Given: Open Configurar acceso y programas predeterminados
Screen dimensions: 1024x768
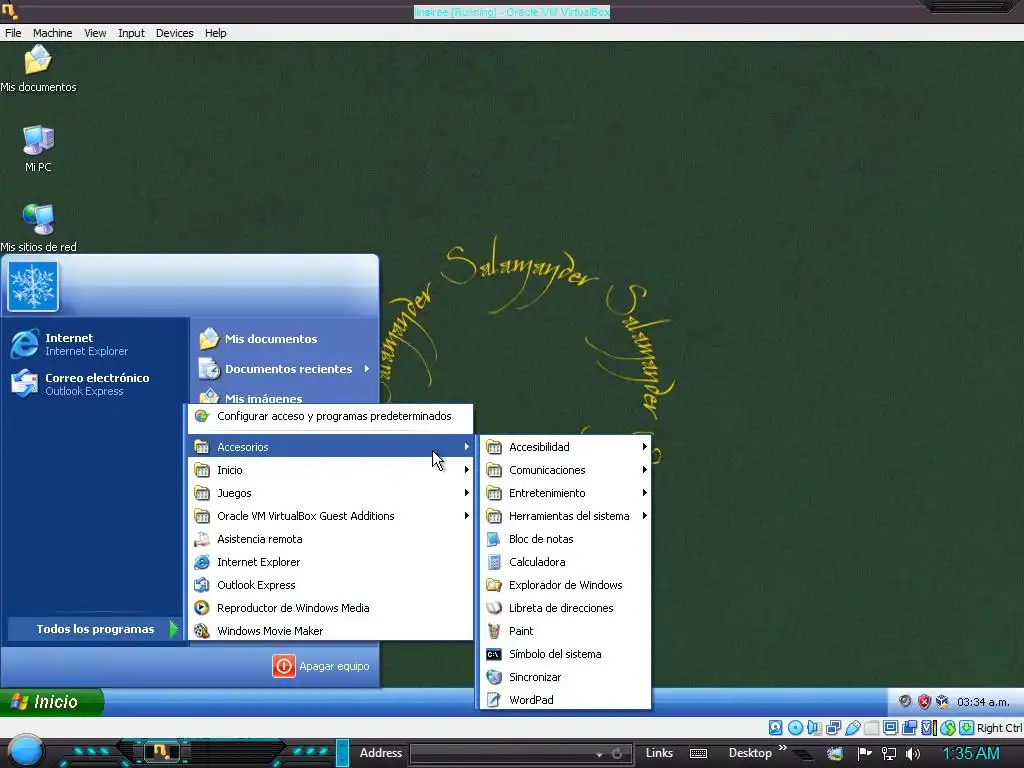Looking at the screenshot, I should tap(330, 417).
